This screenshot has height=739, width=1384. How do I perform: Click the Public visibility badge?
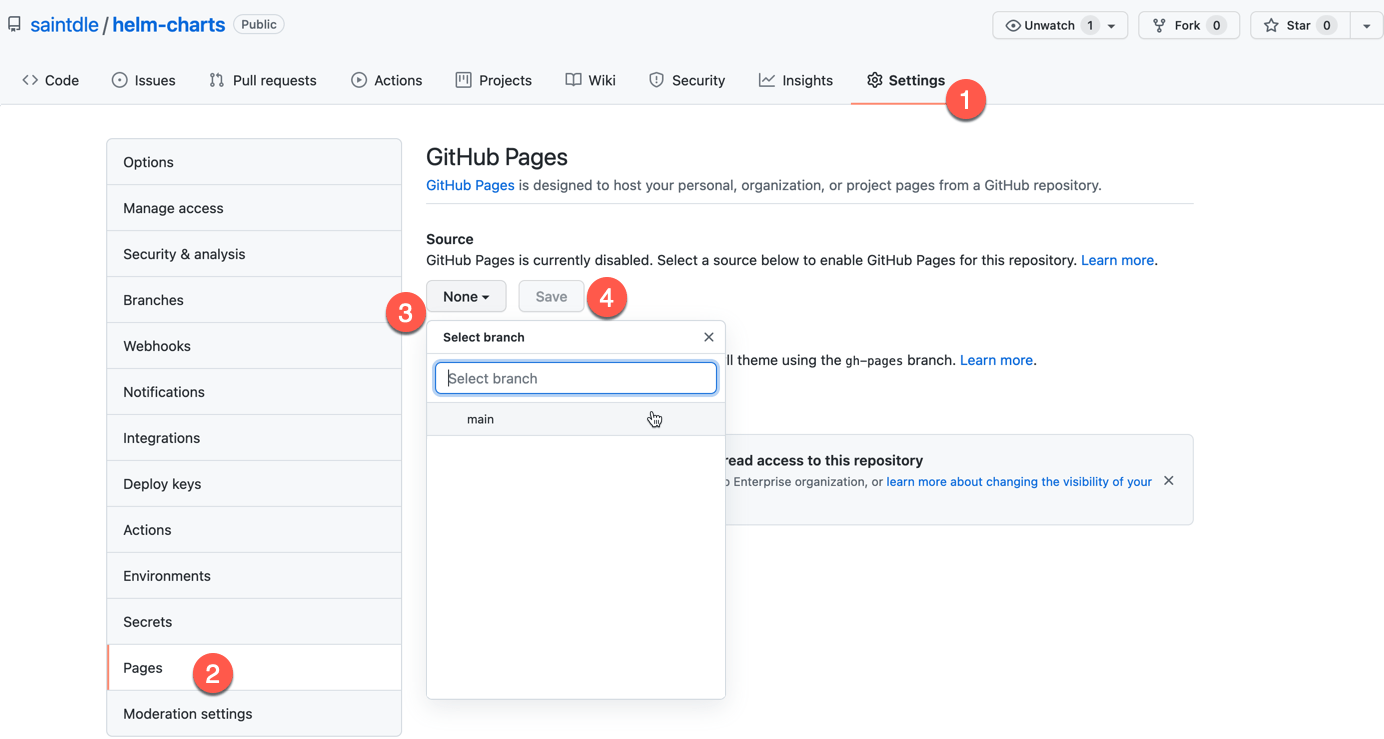click(259, 24)
